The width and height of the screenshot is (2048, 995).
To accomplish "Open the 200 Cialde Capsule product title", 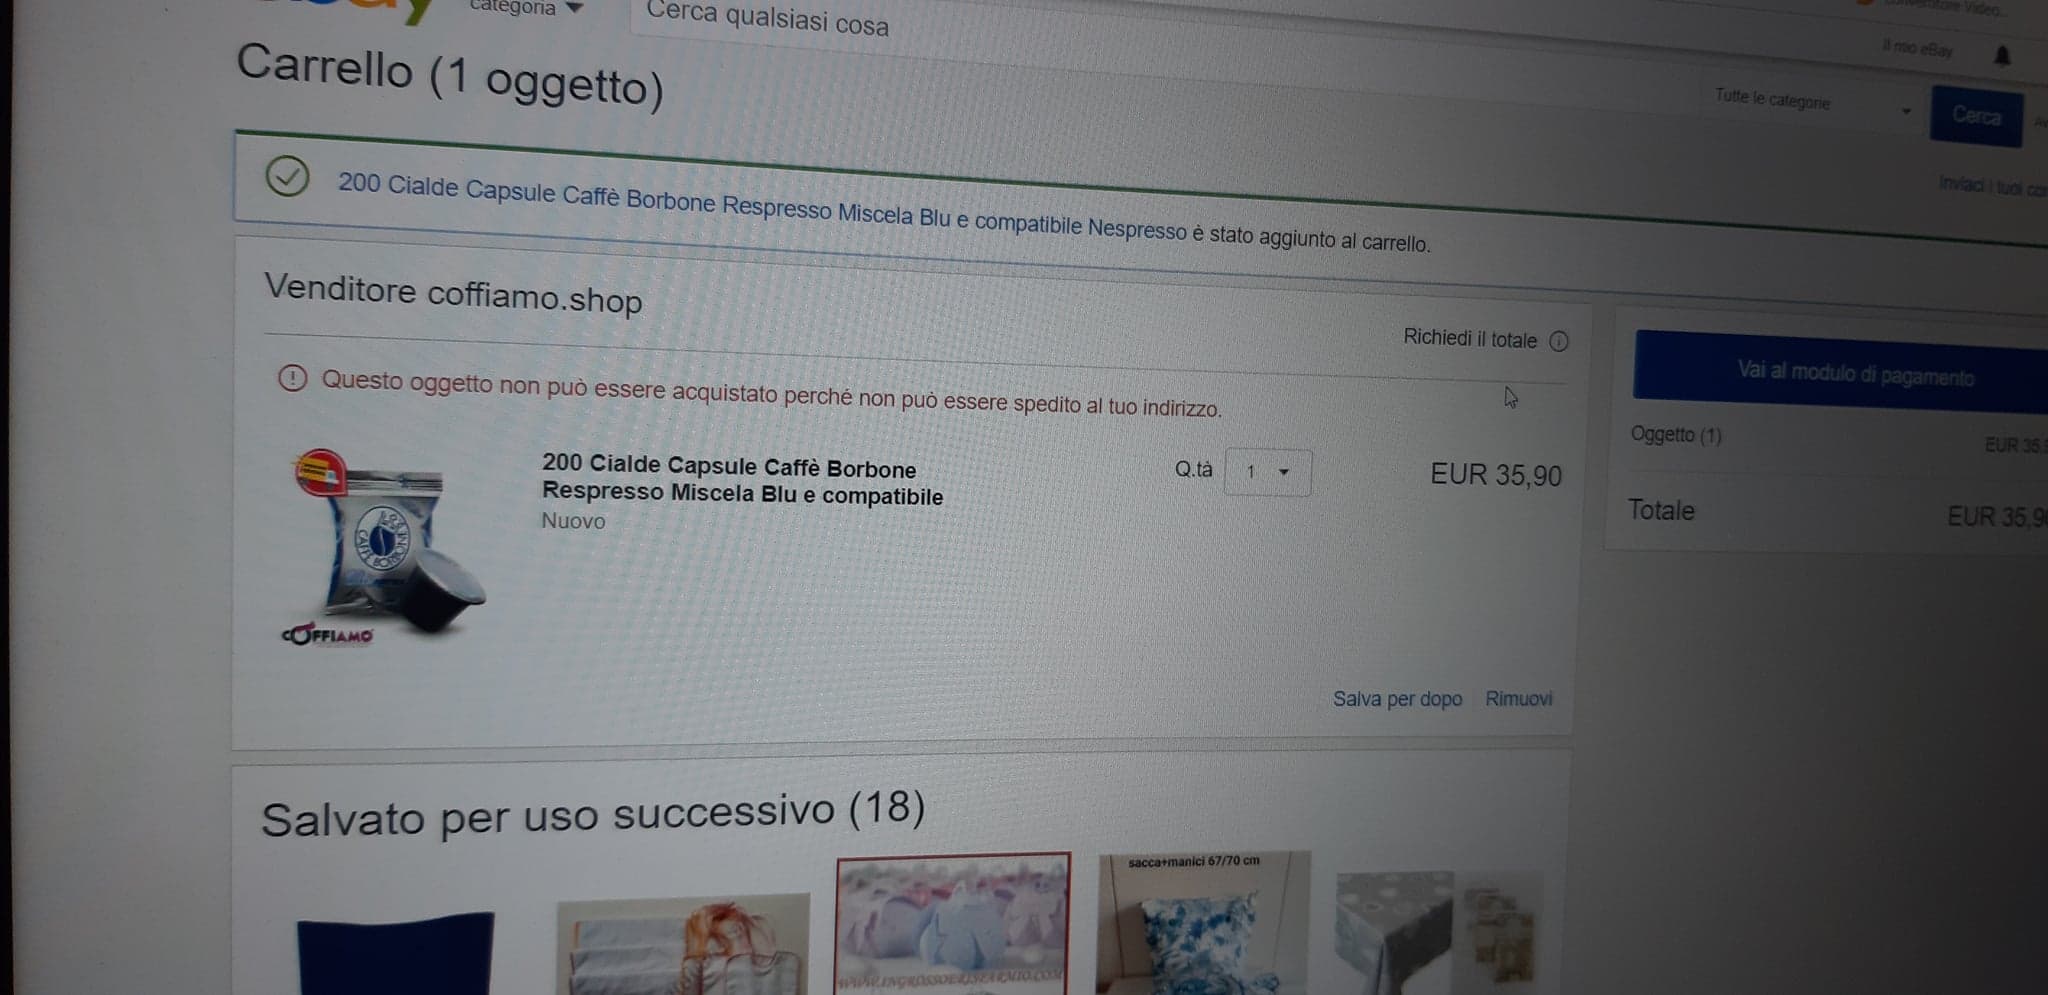I will [742, 480].
